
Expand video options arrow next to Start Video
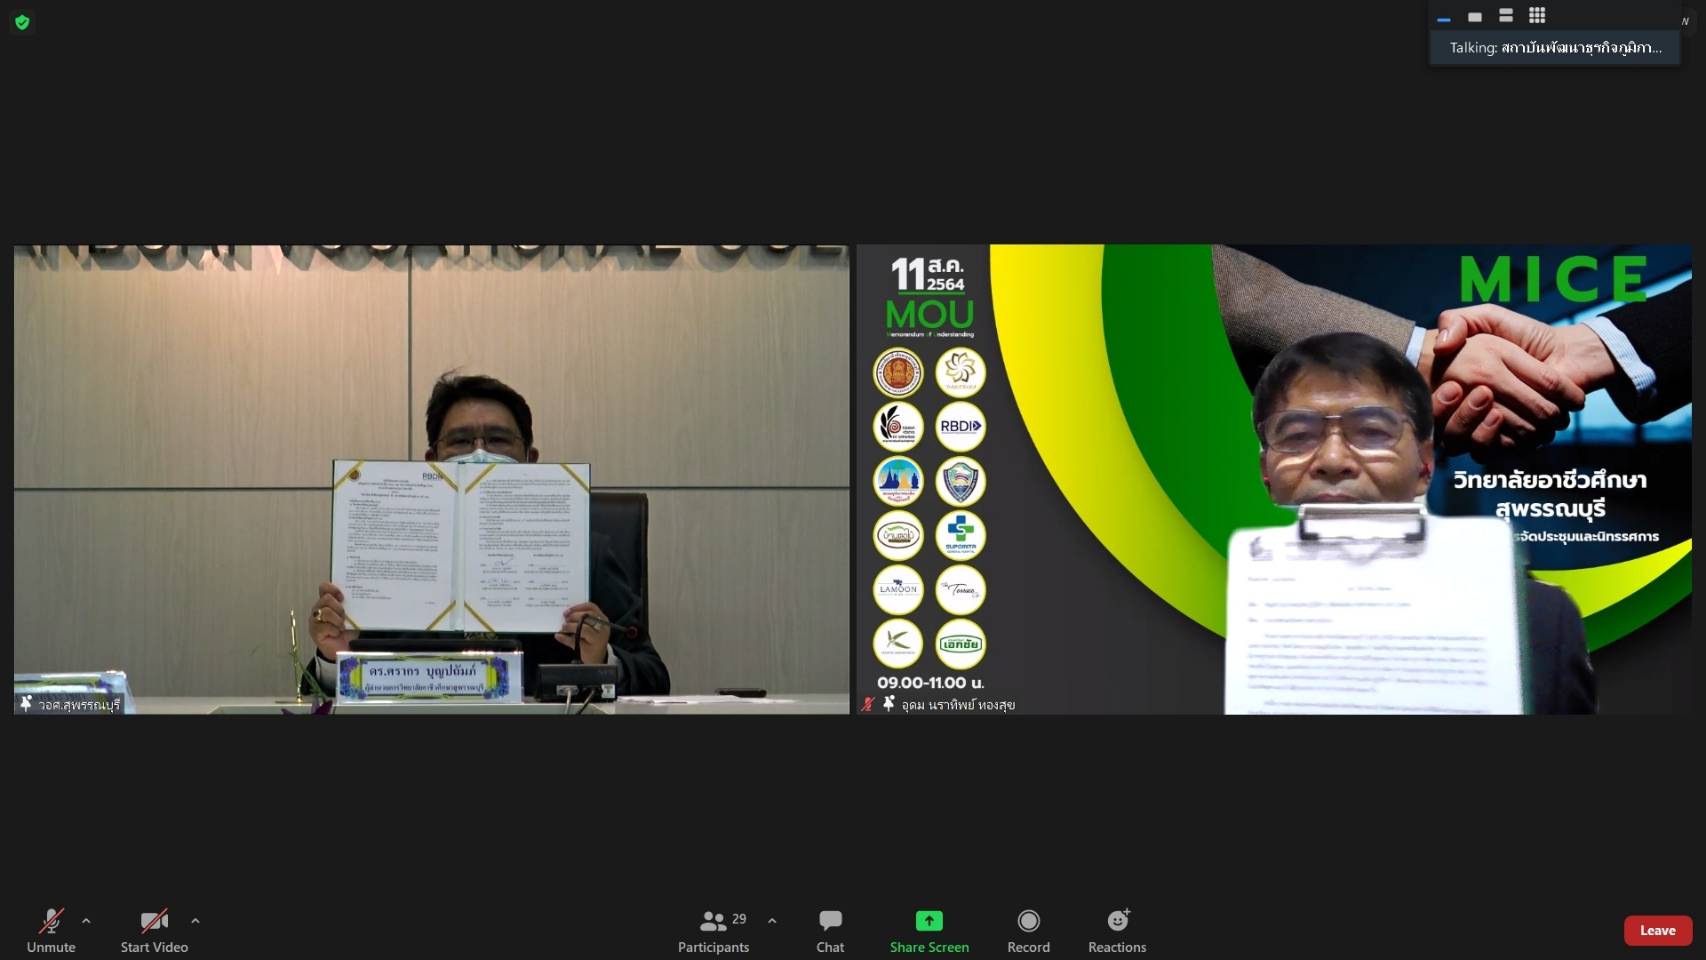[x=195, y=921]
